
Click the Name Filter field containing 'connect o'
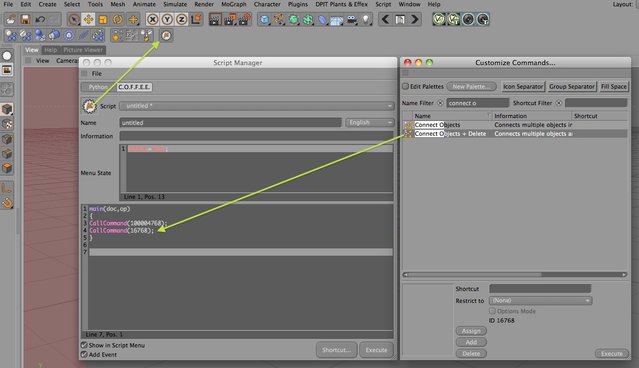pos(478,103)
